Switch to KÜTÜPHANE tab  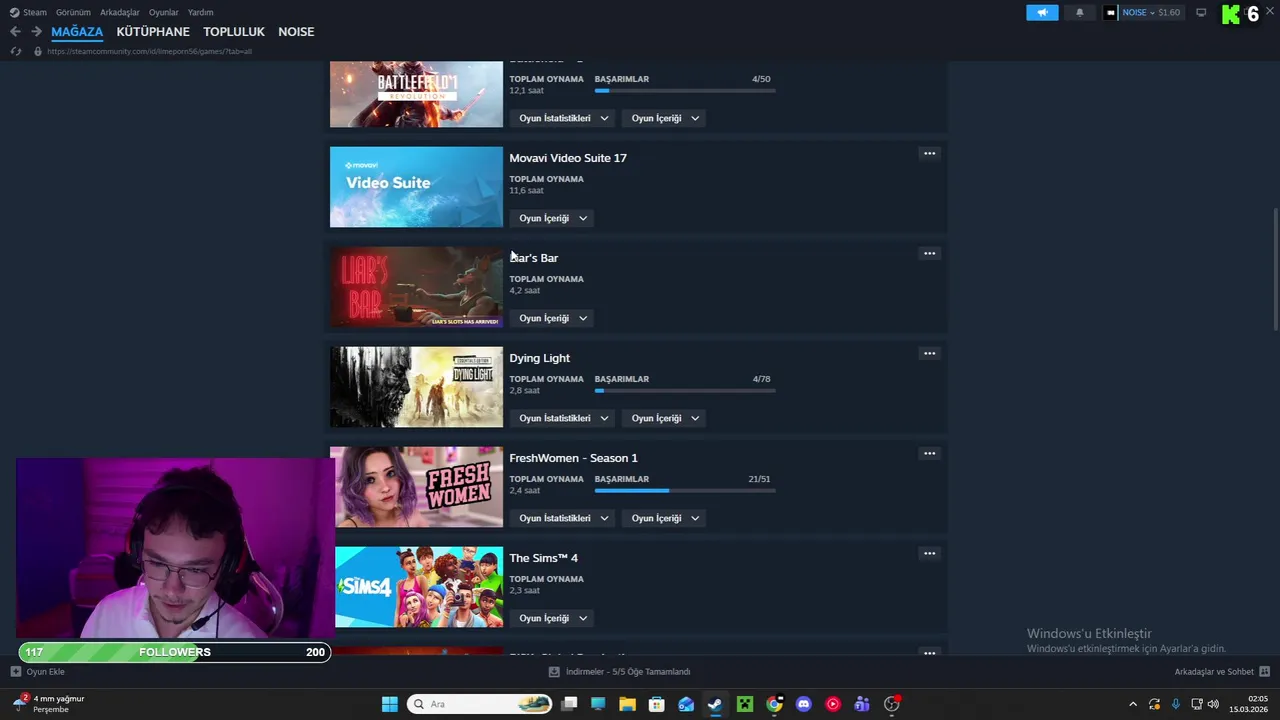(x=153, y=32)
